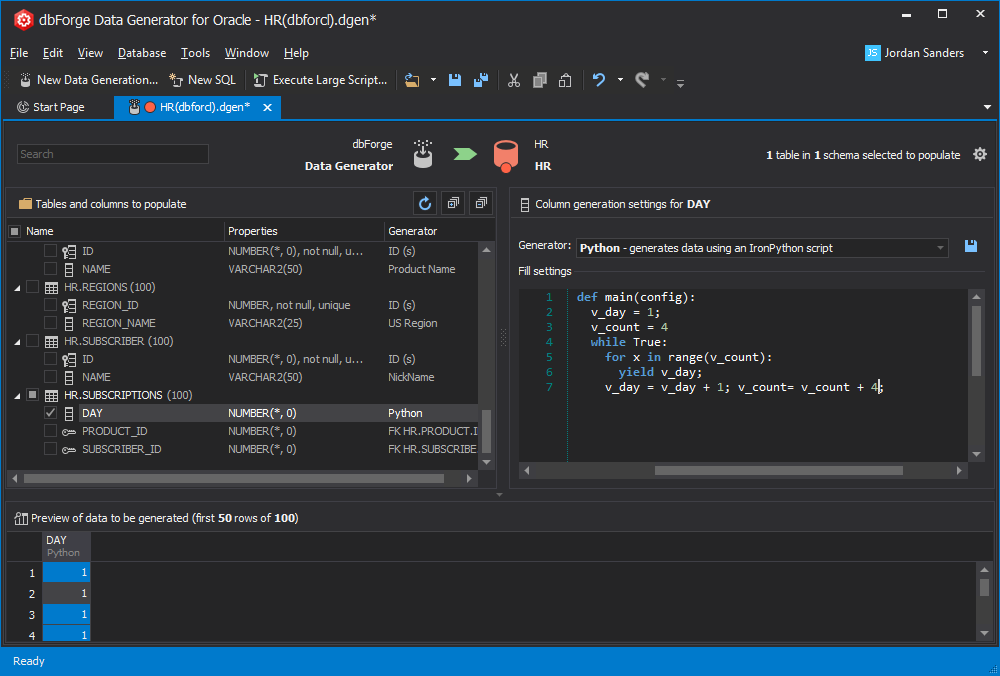This screenshot has width=1000, height=676.
Task: Click the Paste icon in toolbar
Action: click(565, 80)
